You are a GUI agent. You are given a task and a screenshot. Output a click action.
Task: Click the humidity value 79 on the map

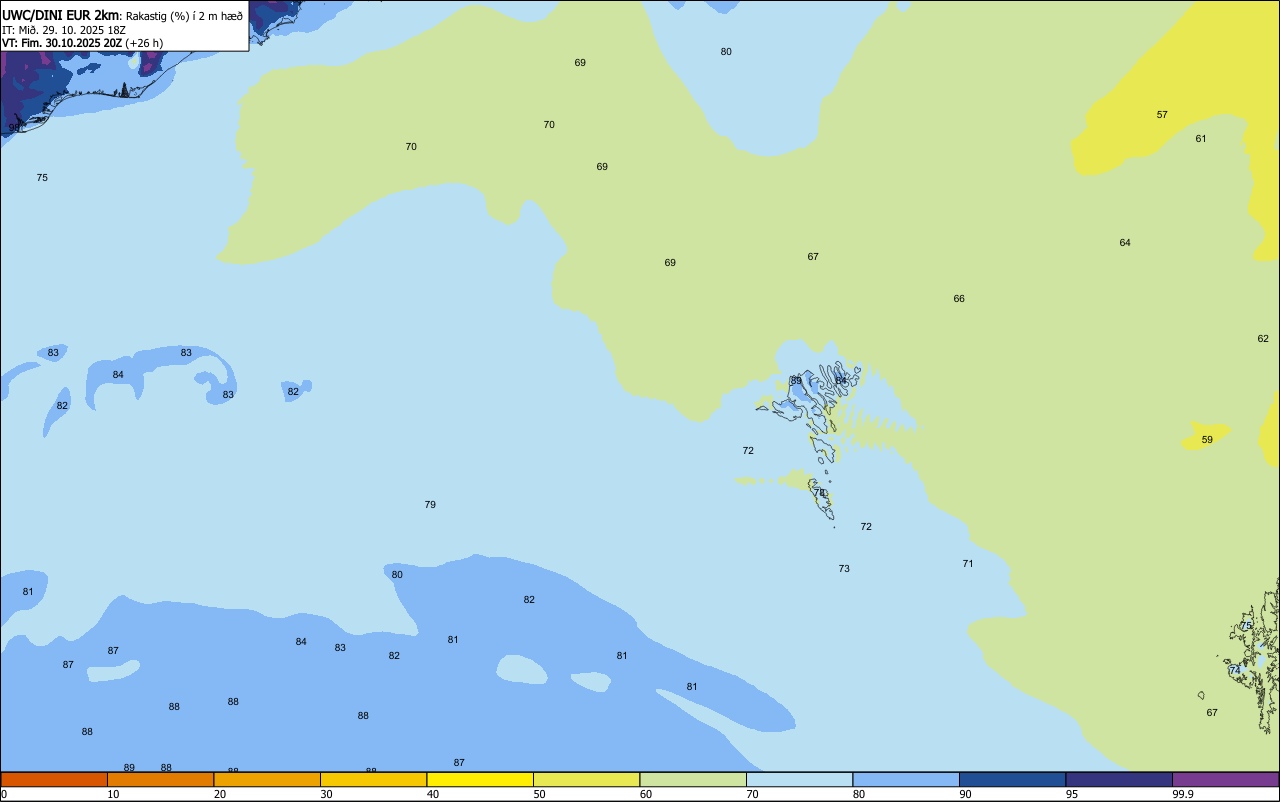point(430,505)
